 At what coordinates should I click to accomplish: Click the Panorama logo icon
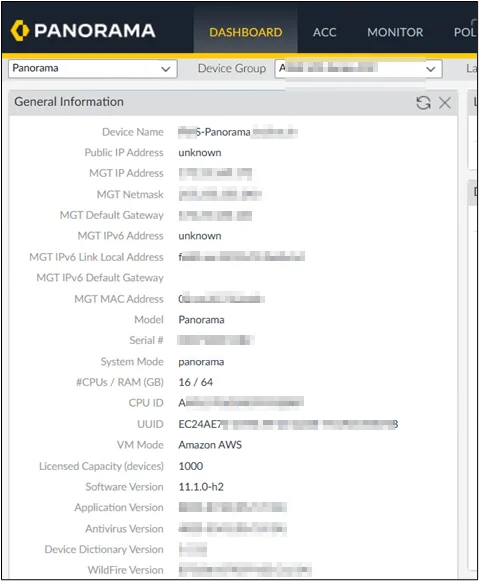[x=20, y=30]
